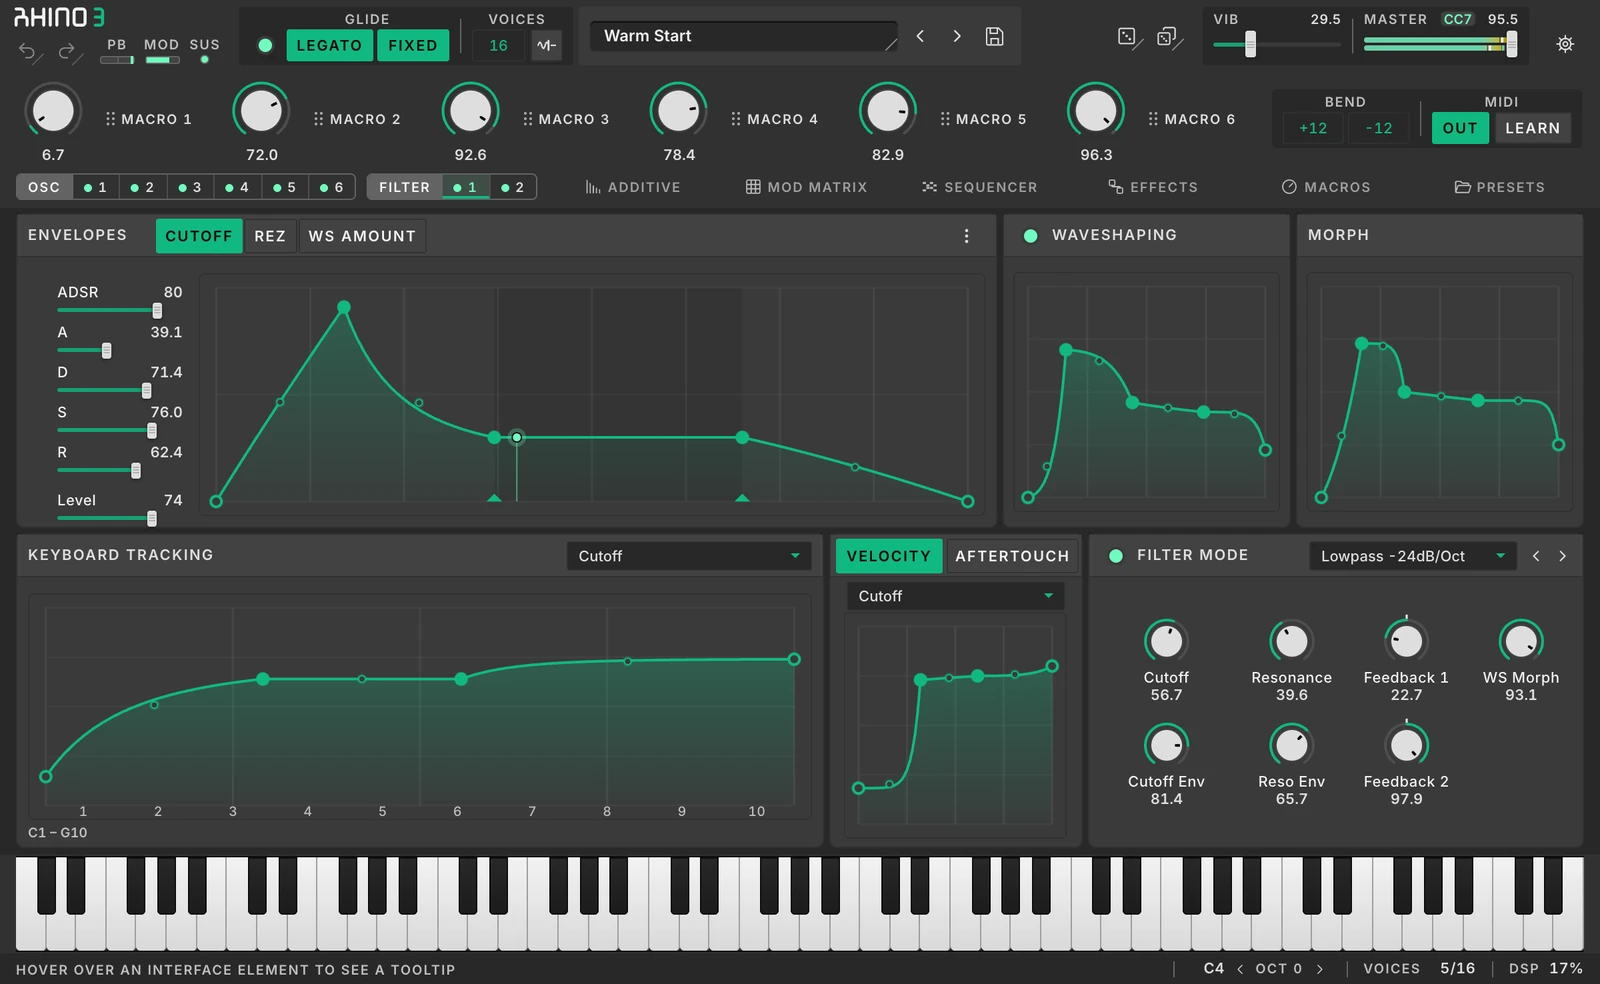
Task: Open the Velocity target Cutoff dropdown
Action: pyautogui.click(x=955, y=596)
